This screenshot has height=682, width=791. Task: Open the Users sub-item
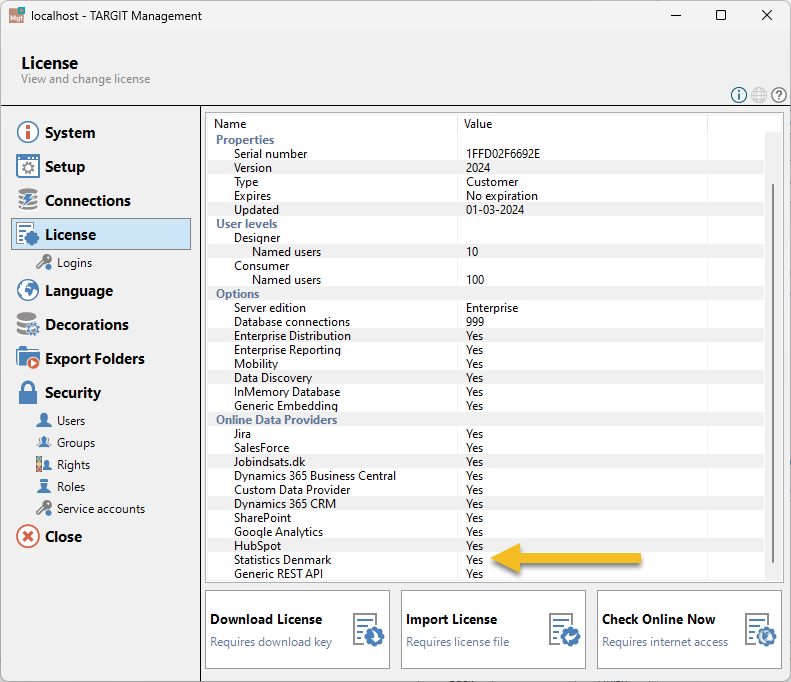pyautogui.click(x=71, y=421)
